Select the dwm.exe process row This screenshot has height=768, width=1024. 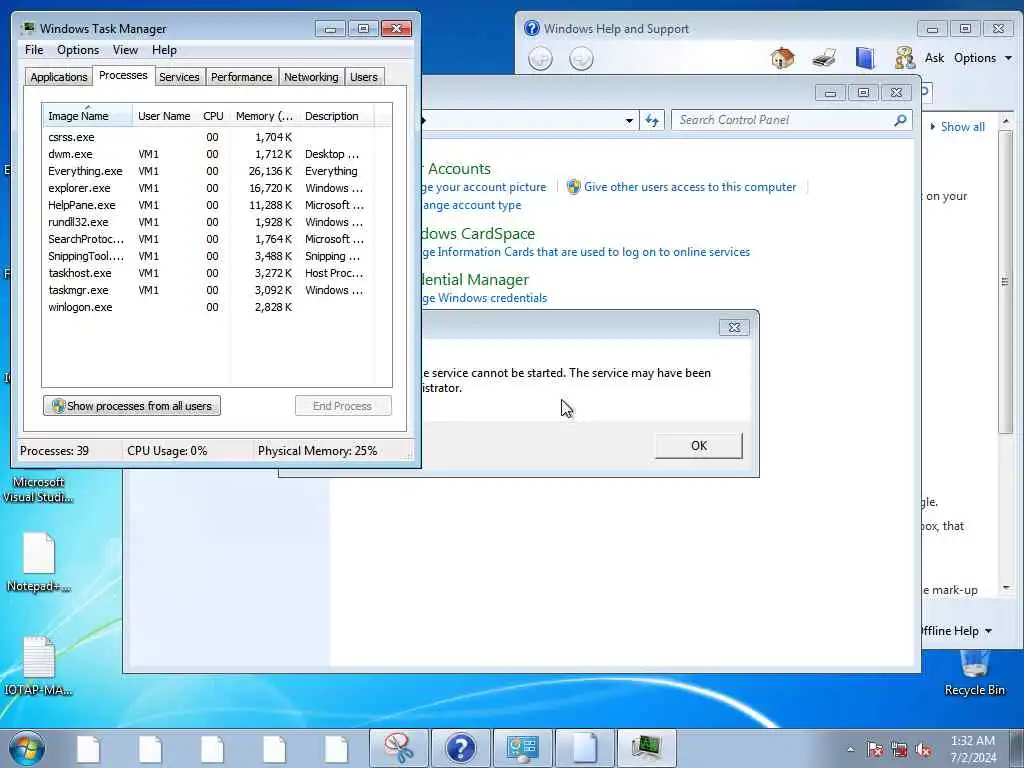(x=208, y=154)
